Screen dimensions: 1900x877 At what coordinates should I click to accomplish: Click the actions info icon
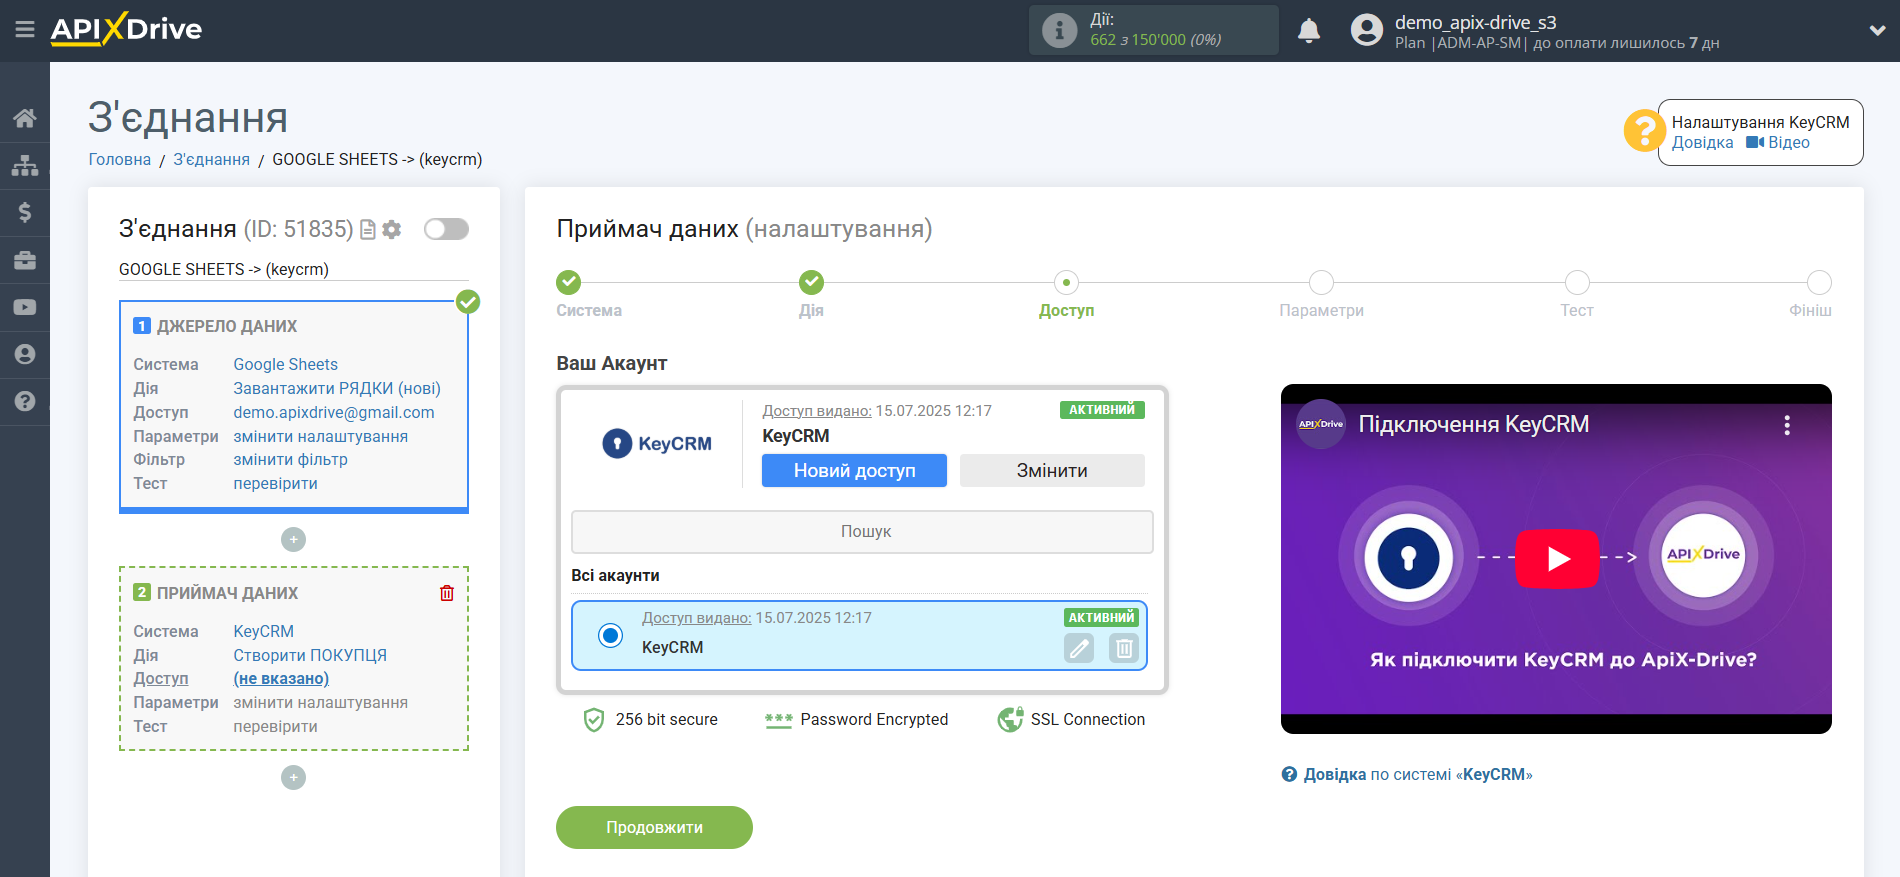click(x=1059, y=30)
